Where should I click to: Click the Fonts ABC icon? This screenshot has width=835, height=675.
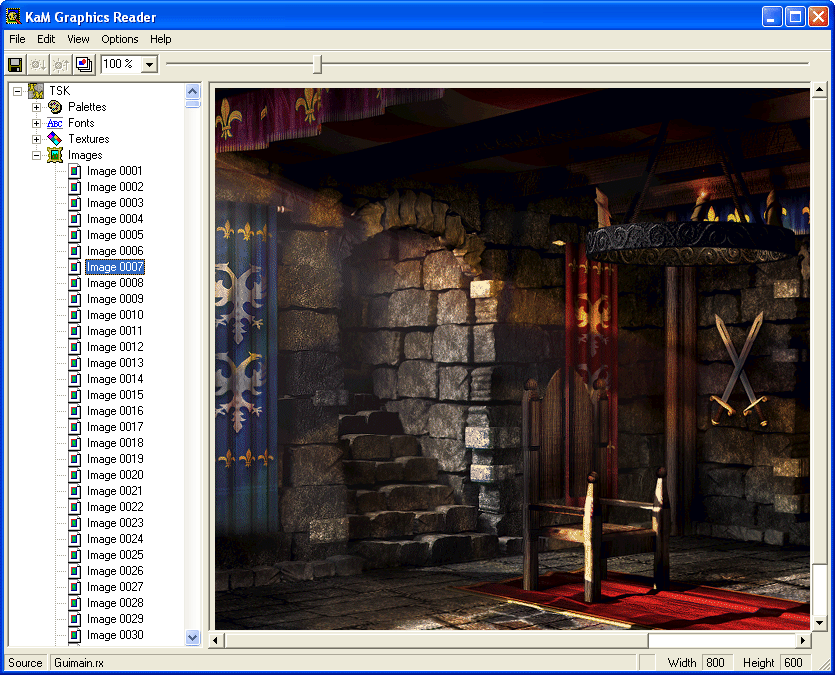[55, 123]
